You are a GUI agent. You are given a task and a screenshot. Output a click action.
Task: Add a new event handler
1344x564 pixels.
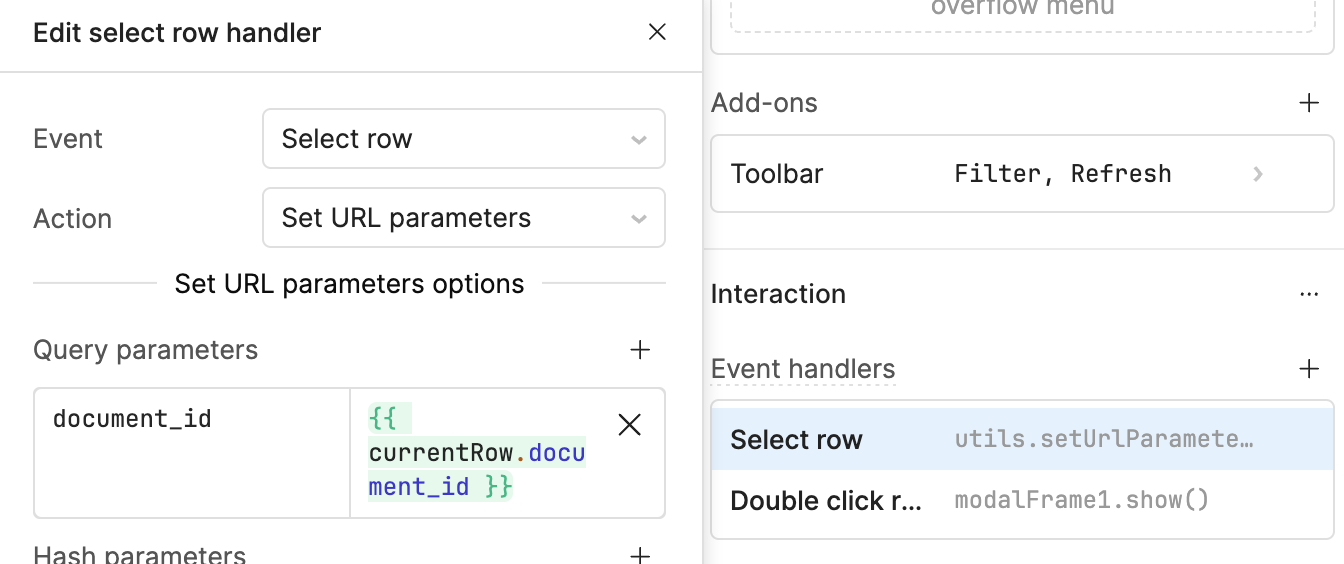1308,369
